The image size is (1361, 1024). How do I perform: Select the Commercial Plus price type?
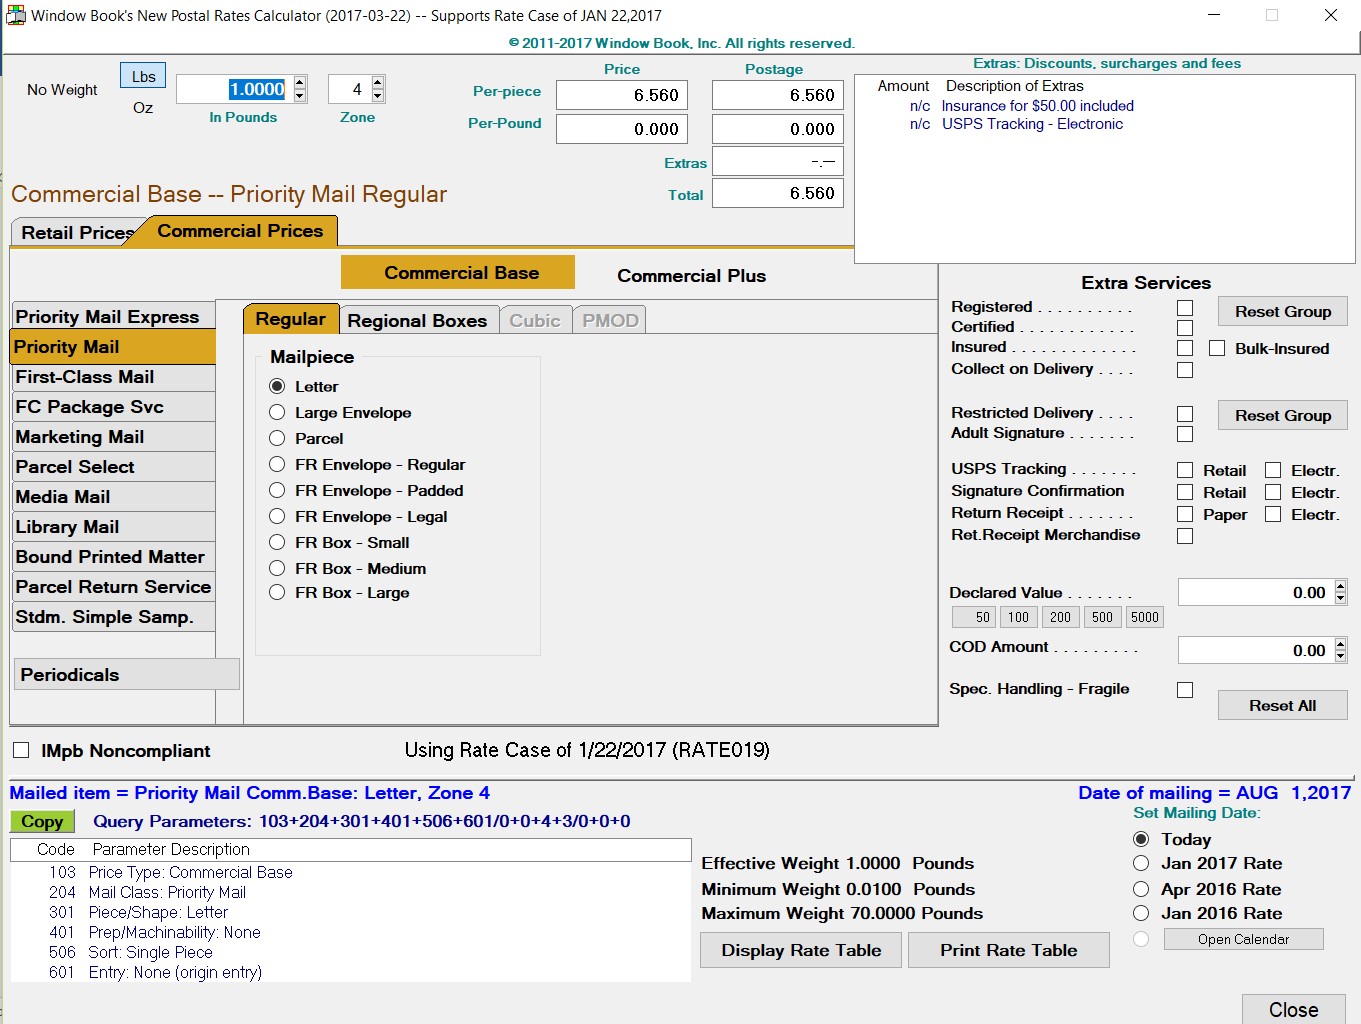(692, 275)
